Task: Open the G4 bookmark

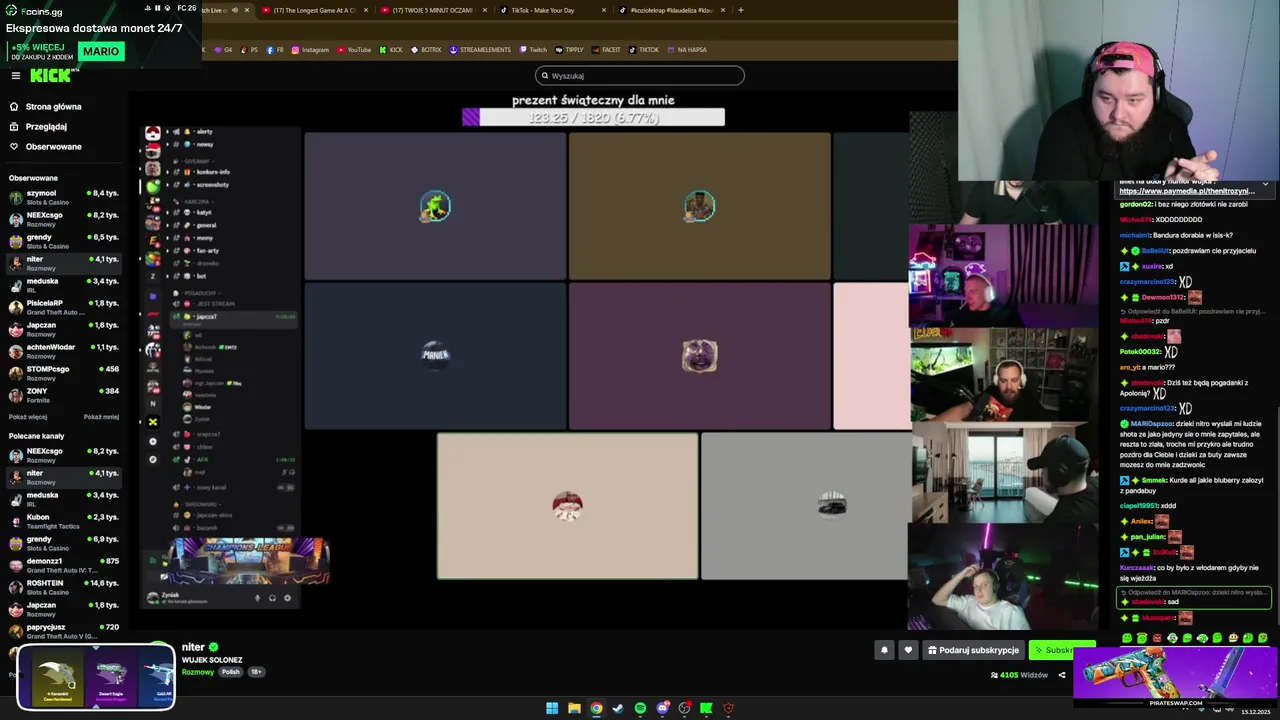Action: (223, 50)
